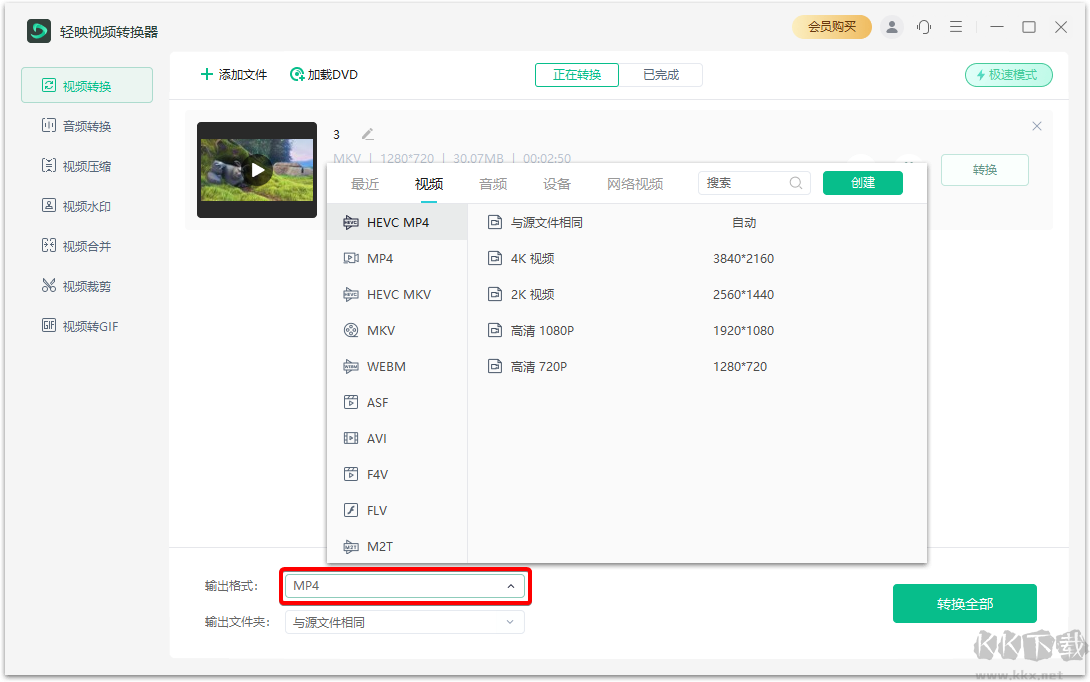This screenshot has width=1090, height=682.
Task: Select the 正在转换 view
Action: point(576,74)
